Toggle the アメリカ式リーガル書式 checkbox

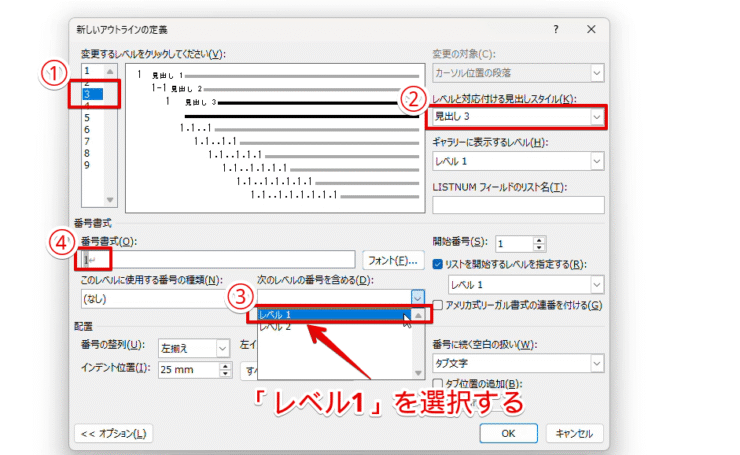pyautogui.click(x=437, y=305)
